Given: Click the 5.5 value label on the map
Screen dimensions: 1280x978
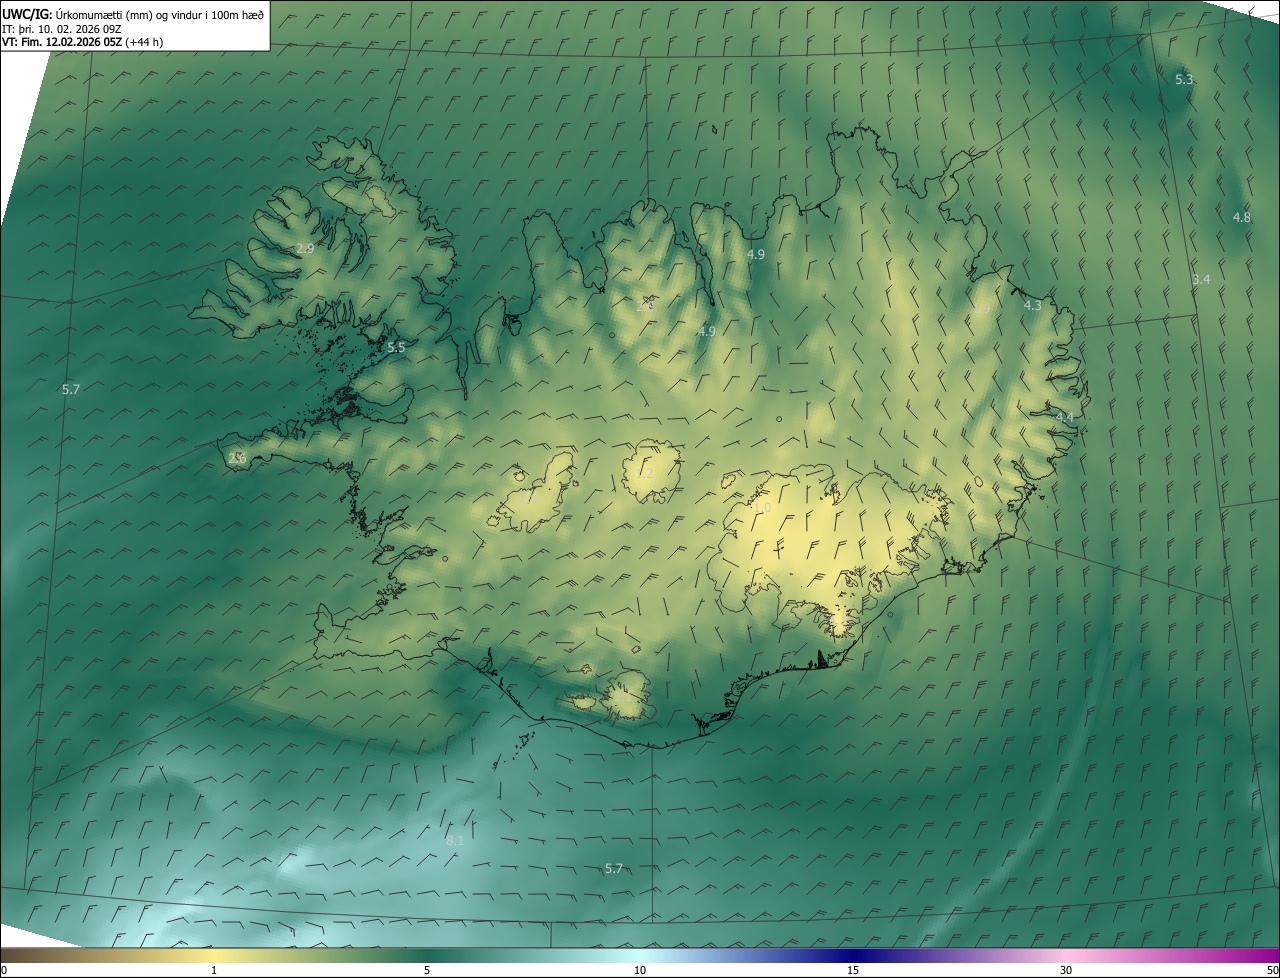Looking at the screenshot, I should coord(396,348).
